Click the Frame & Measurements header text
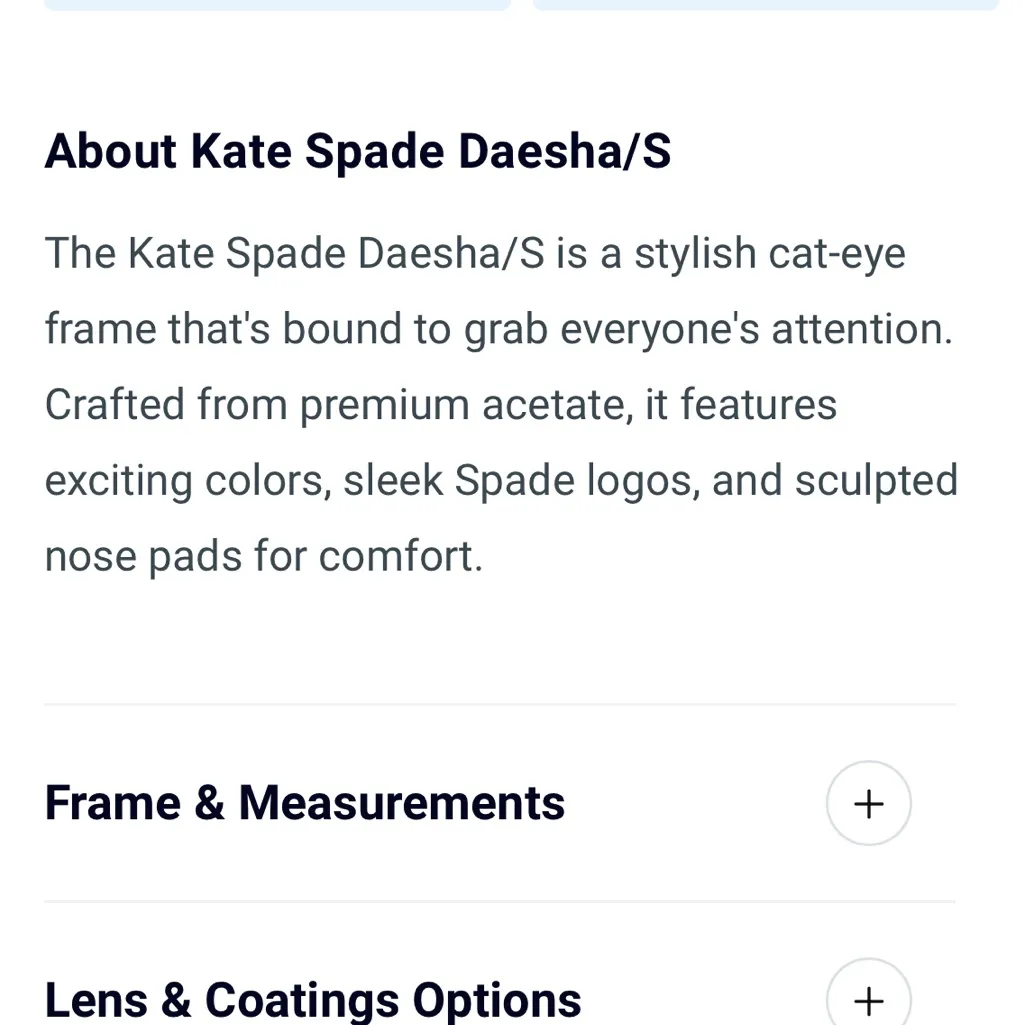 (305, 803)
